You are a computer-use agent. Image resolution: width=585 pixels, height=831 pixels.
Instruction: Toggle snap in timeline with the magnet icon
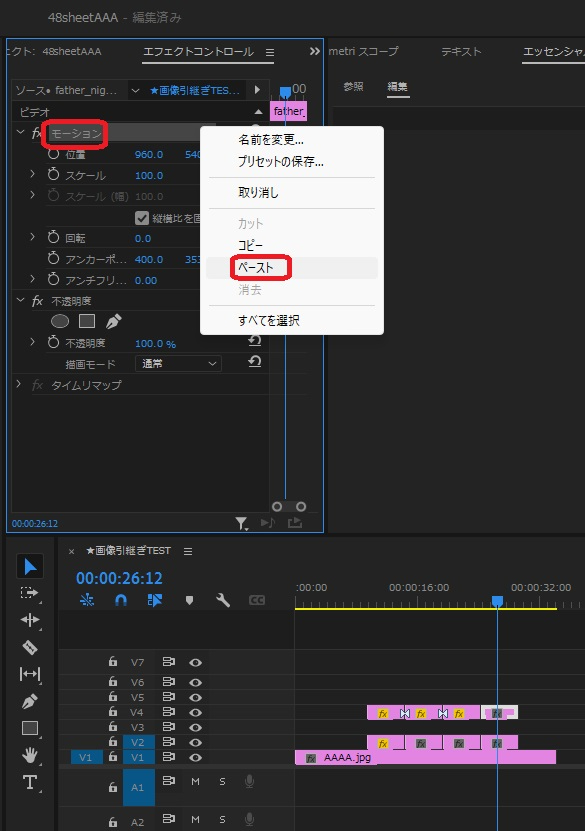[121, 600]
